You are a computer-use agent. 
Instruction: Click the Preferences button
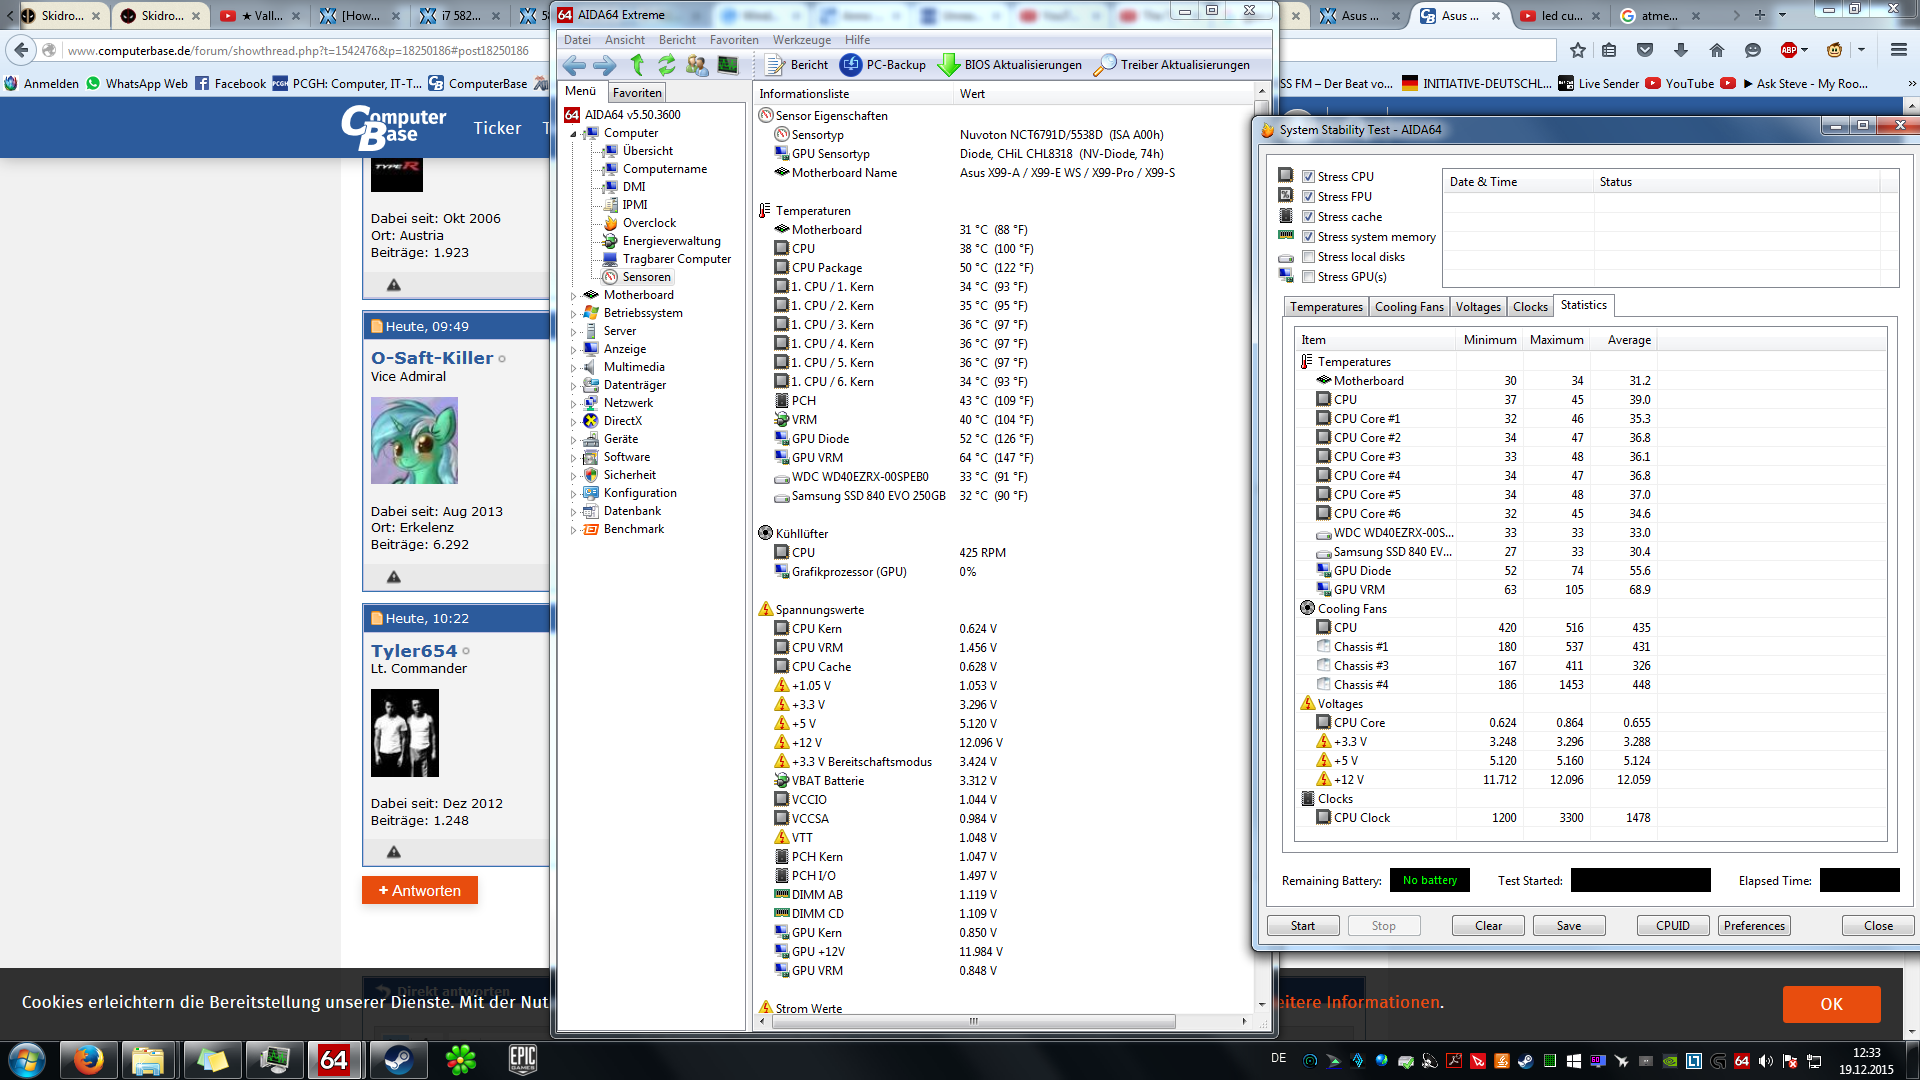pyautogui.click(x=1753, y=926)
